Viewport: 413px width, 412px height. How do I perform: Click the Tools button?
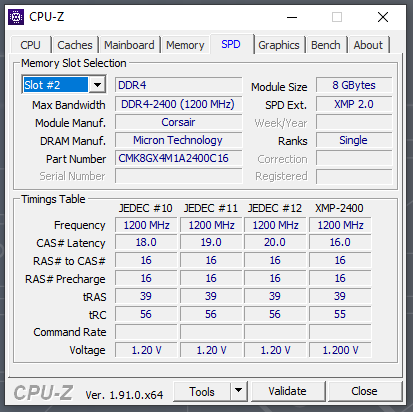(202, 391)
